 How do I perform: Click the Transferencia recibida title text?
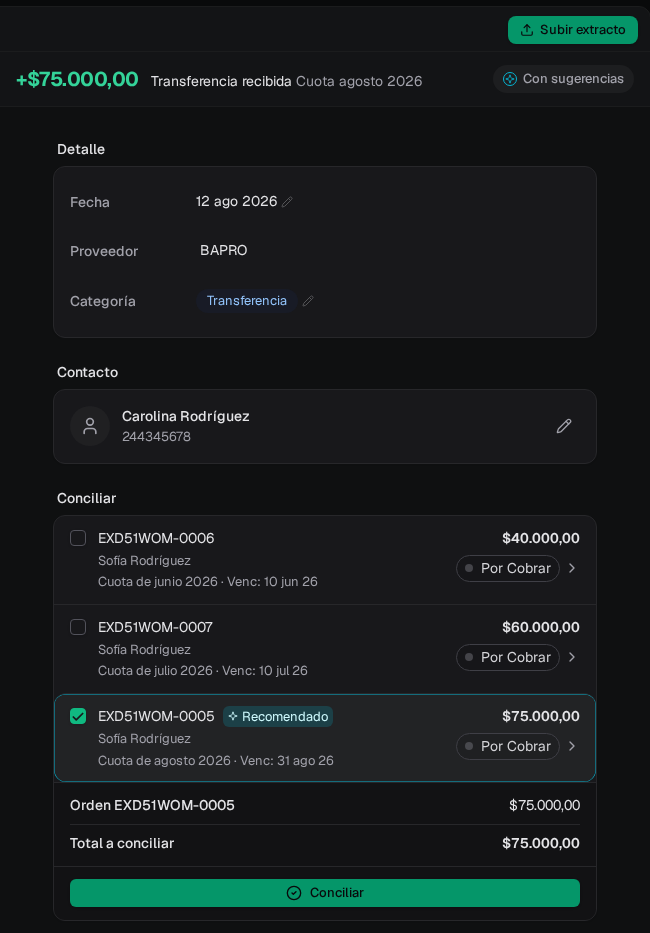click(x=221, y=82)
